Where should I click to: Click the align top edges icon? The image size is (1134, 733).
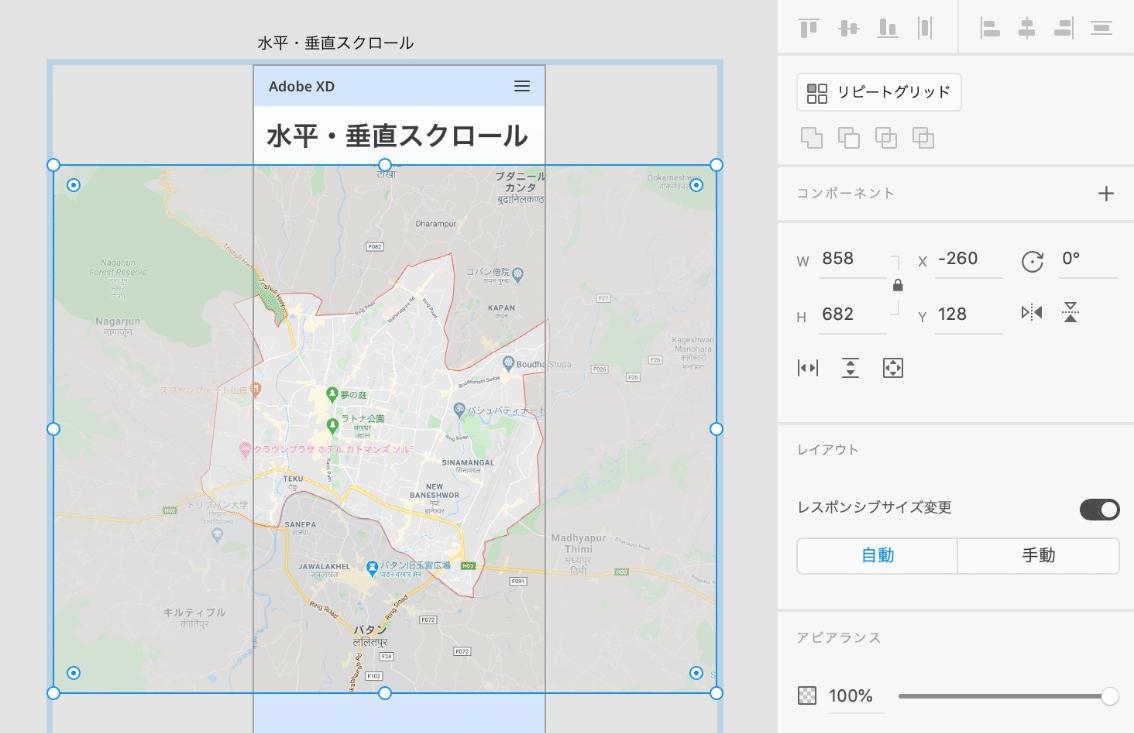pos(807,28)
